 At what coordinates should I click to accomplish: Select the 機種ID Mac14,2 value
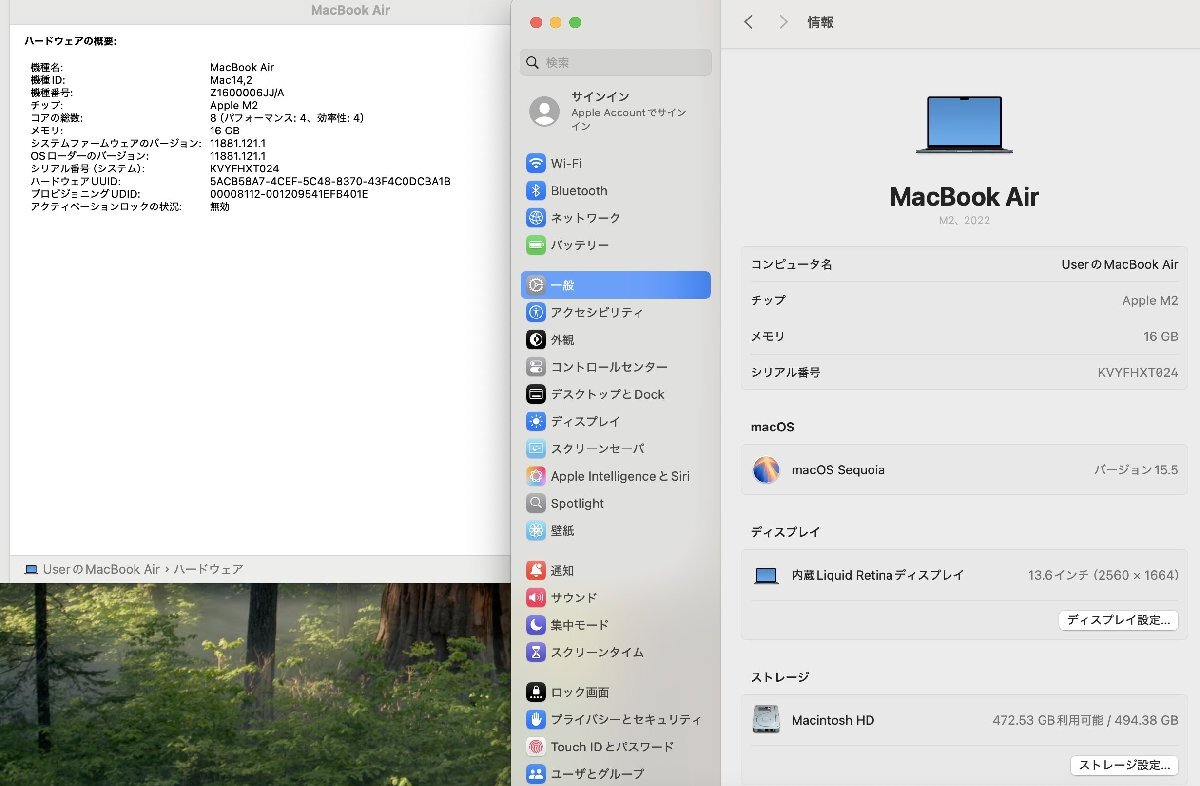[230, 80]
